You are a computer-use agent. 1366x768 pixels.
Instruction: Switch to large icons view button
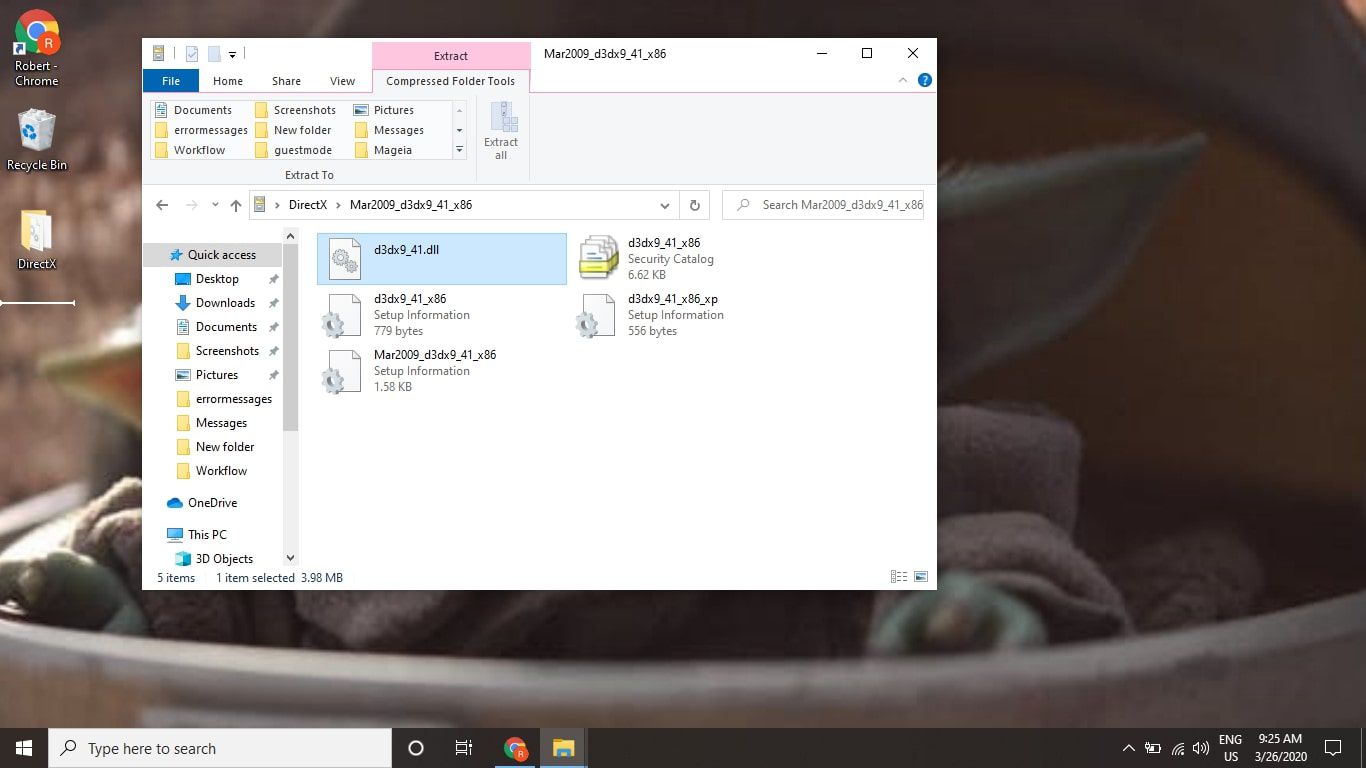tap(921, 577)
